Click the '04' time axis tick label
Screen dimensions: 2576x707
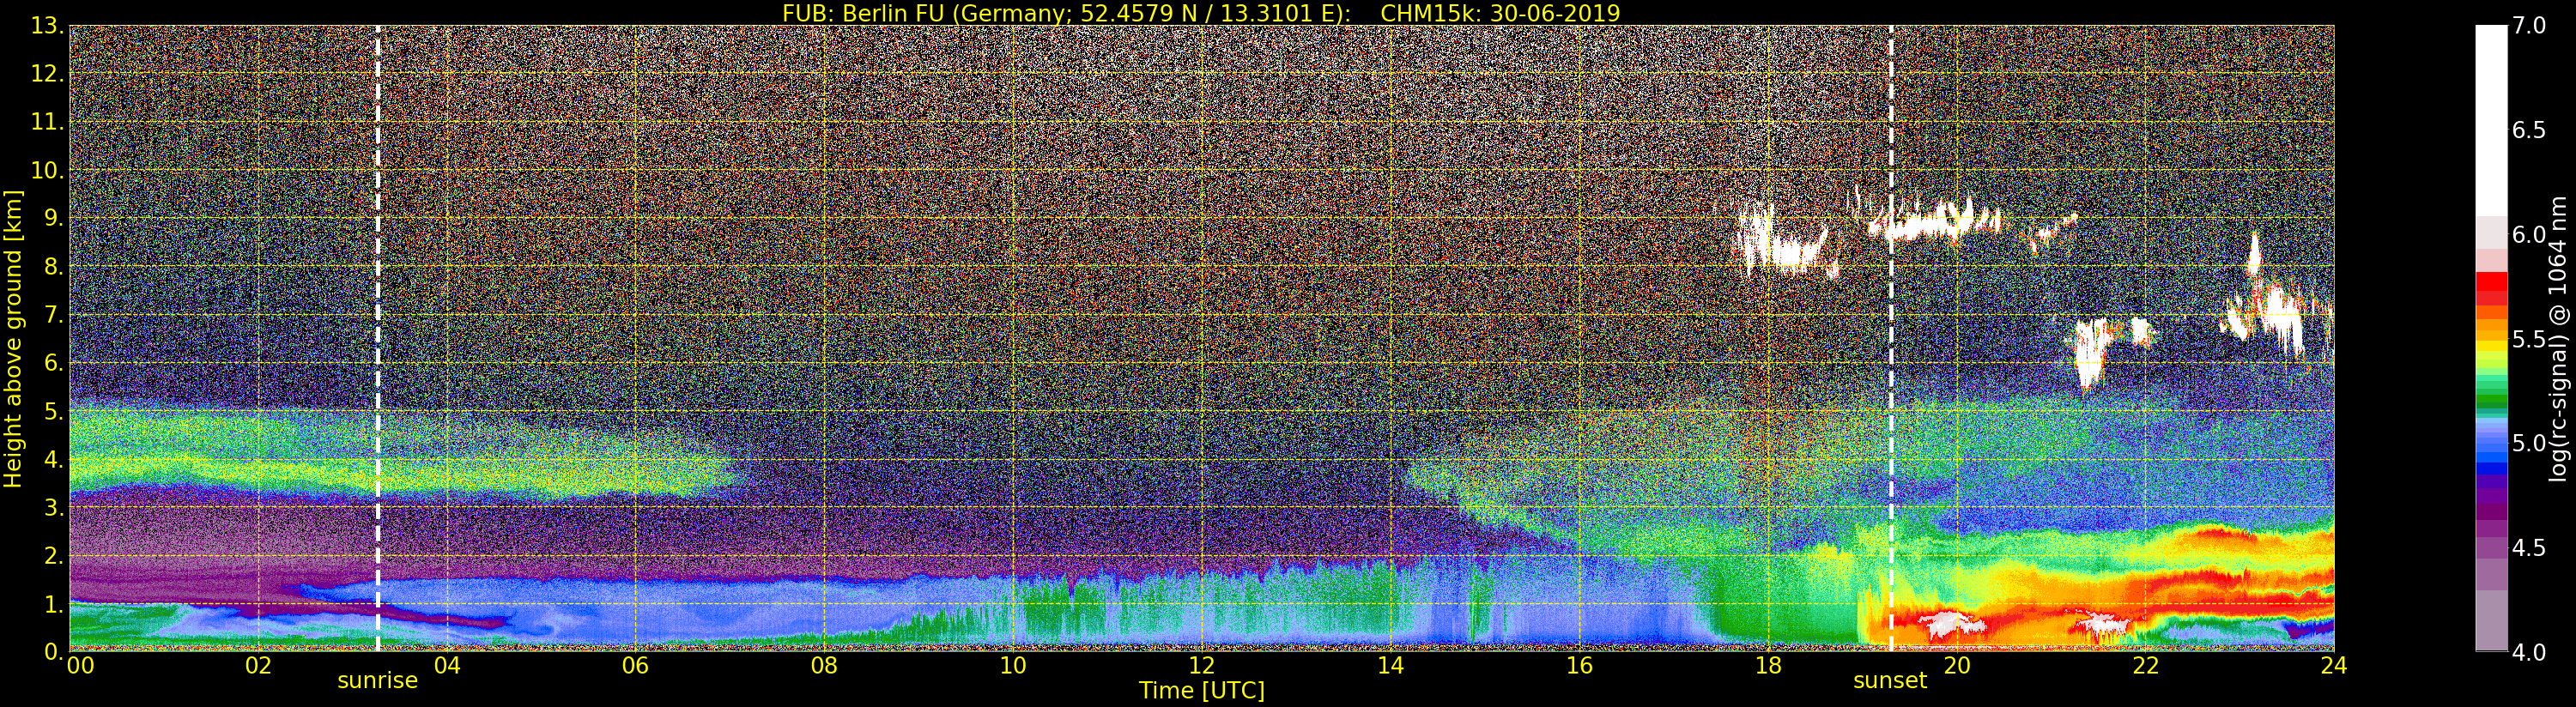(447, 666)
